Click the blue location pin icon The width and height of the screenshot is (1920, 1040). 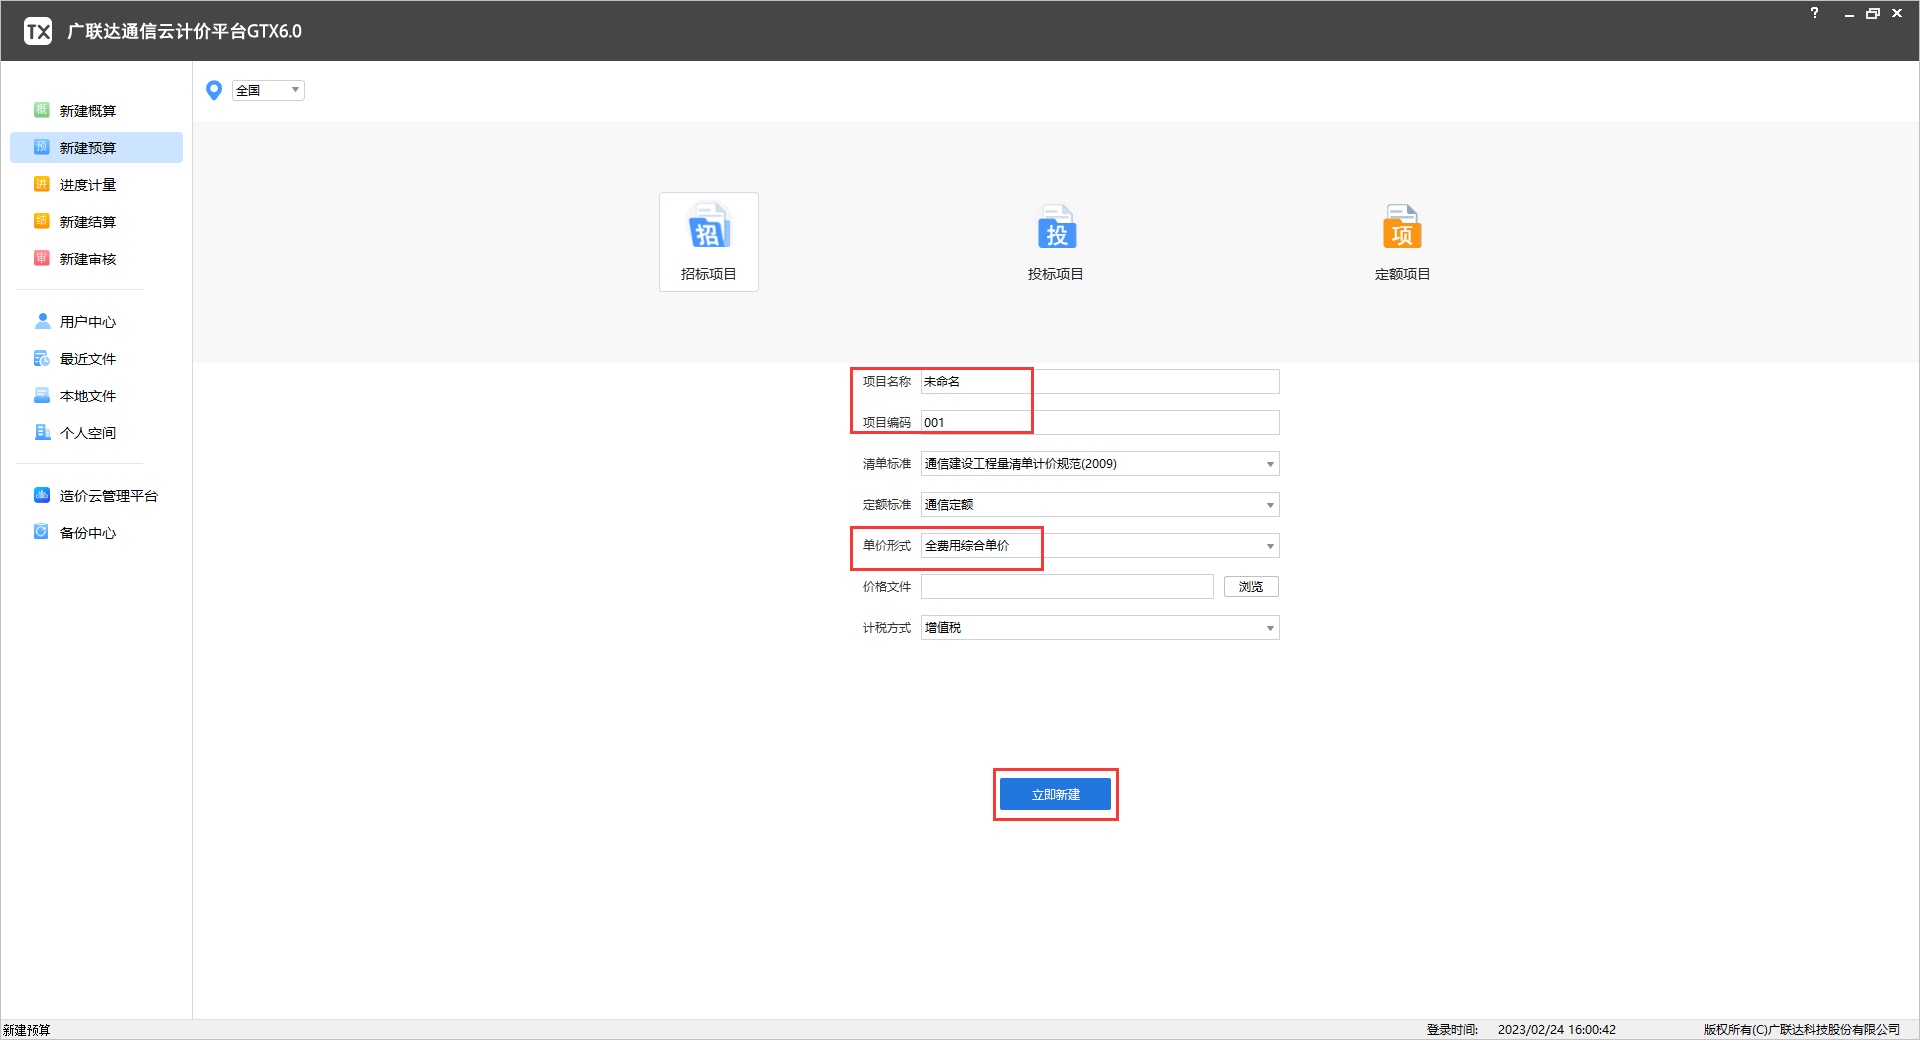(x=213, y=91)
